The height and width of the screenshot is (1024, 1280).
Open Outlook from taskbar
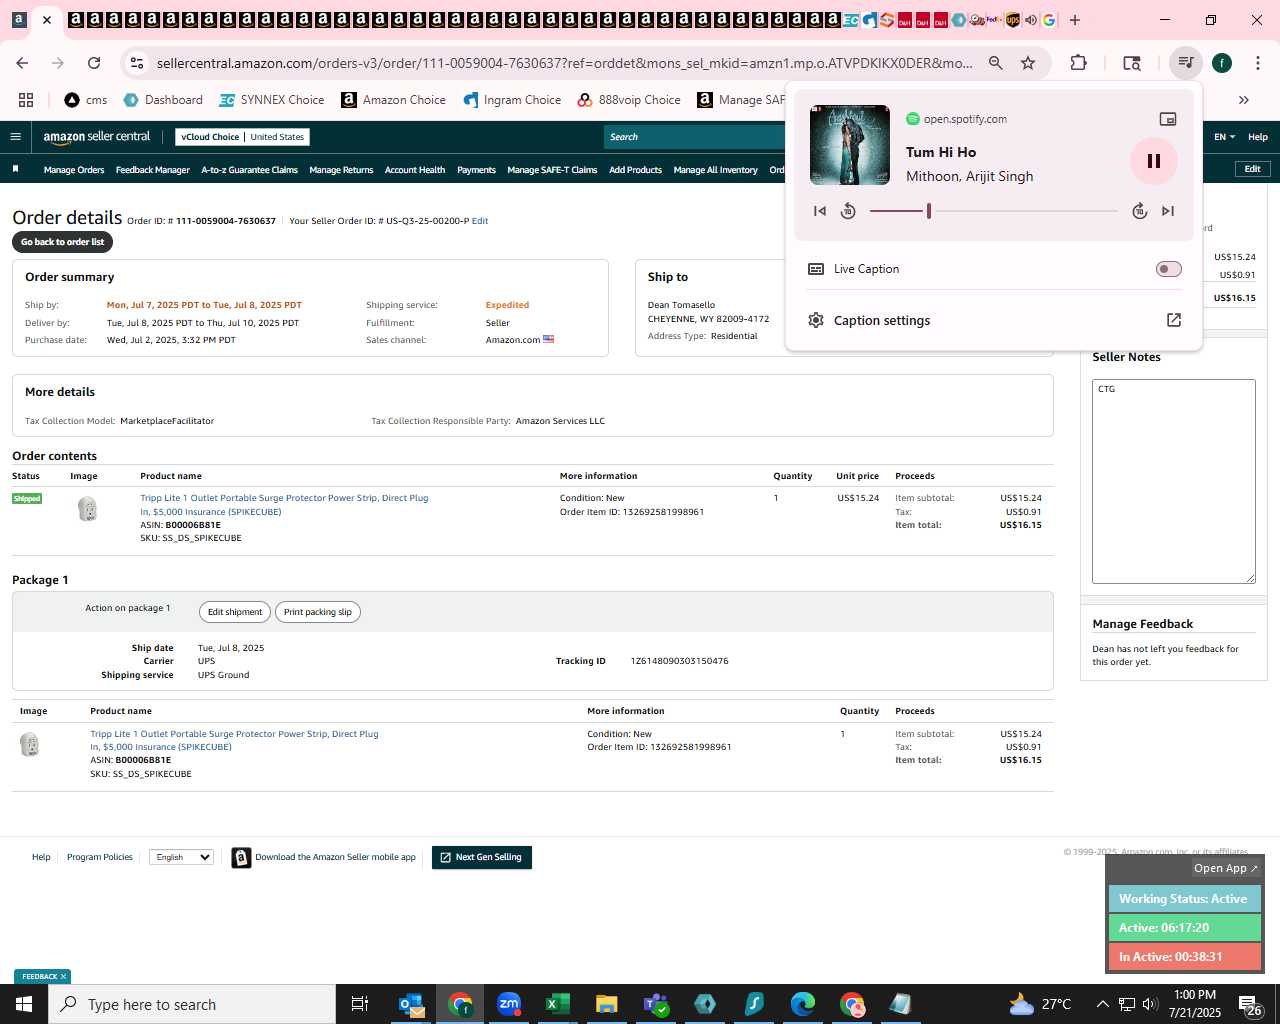411,1004
